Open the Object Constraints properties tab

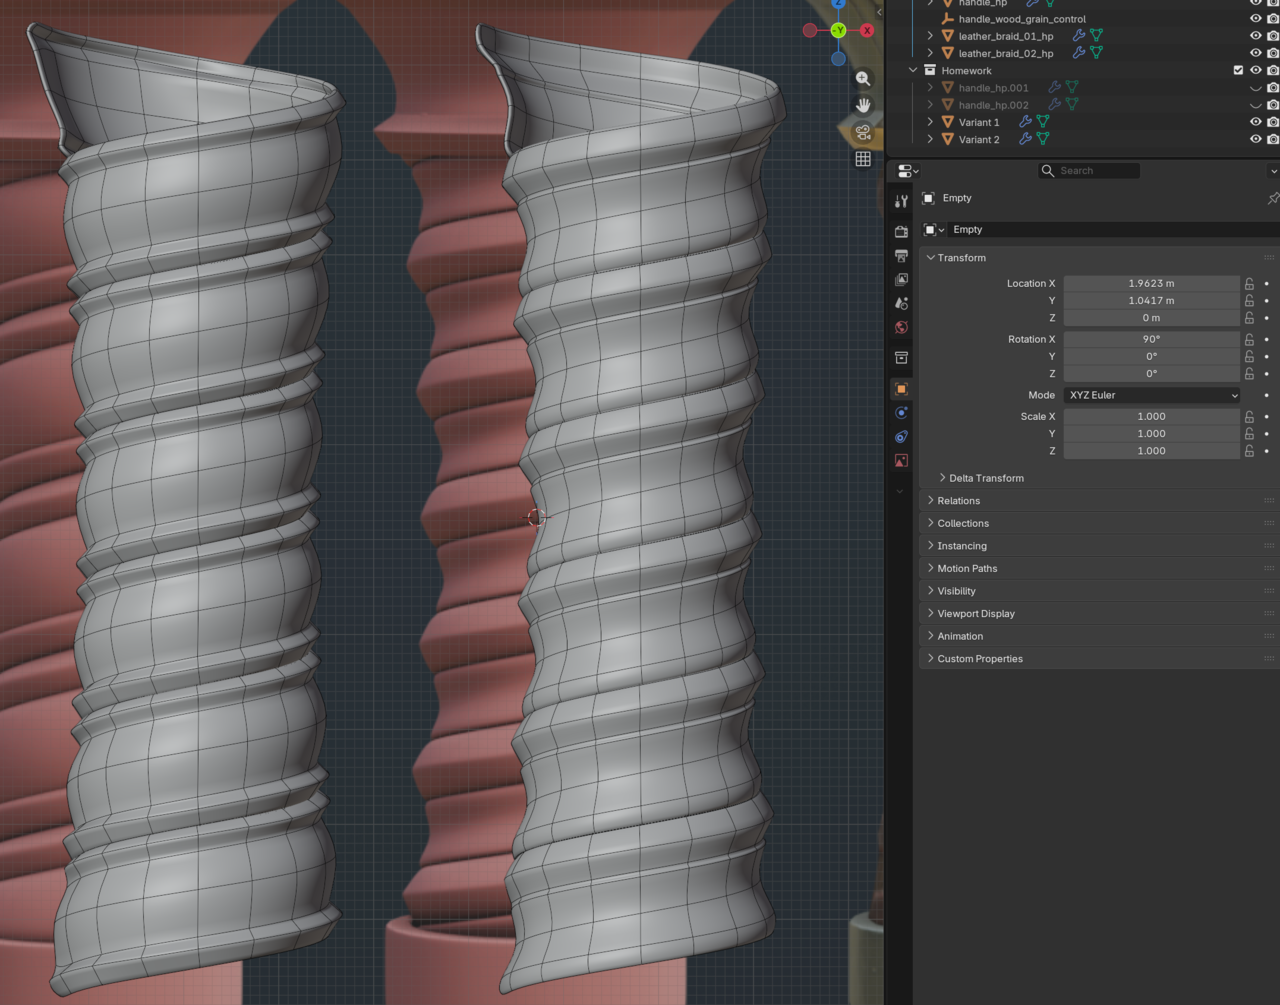[x=901, y=437]
